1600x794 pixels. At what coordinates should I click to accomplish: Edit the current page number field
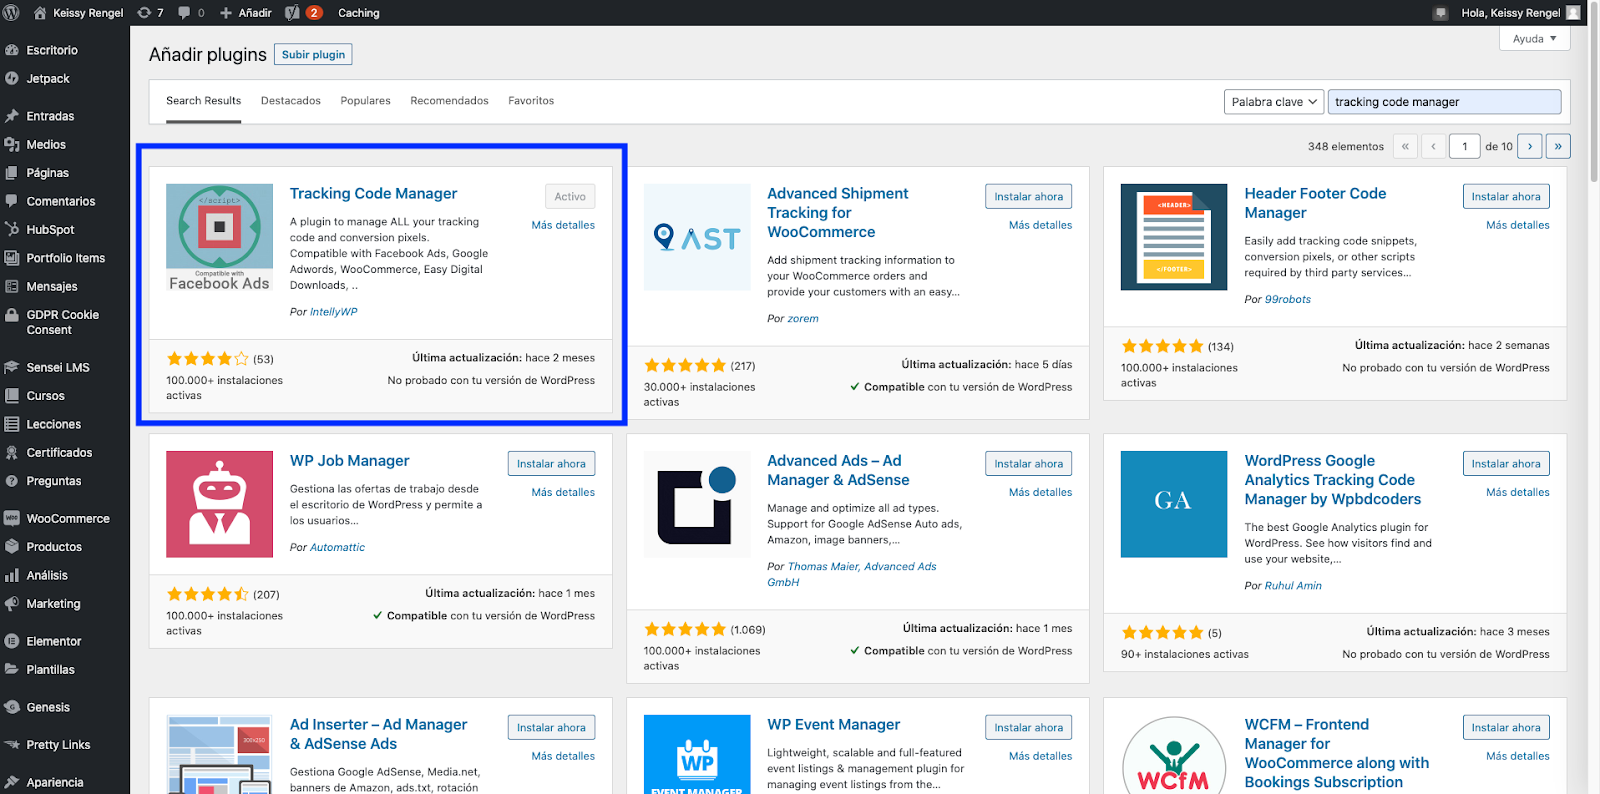coord(1464,146)
